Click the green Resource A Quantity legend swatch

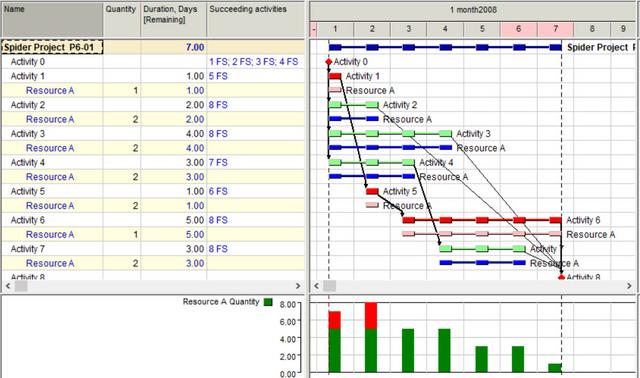268,302
